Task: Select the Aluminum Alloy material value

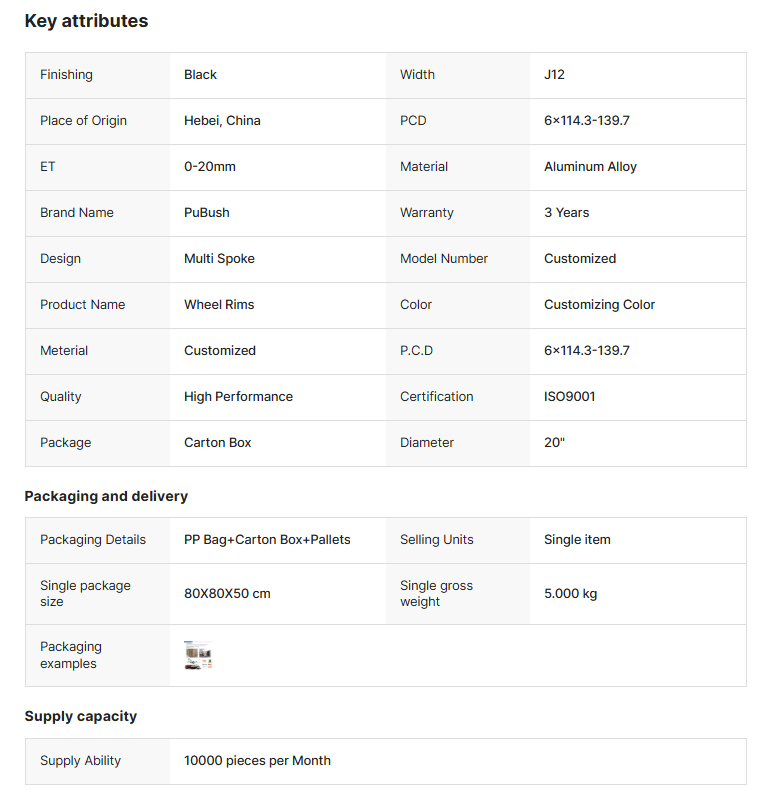Action: [590, 167]
